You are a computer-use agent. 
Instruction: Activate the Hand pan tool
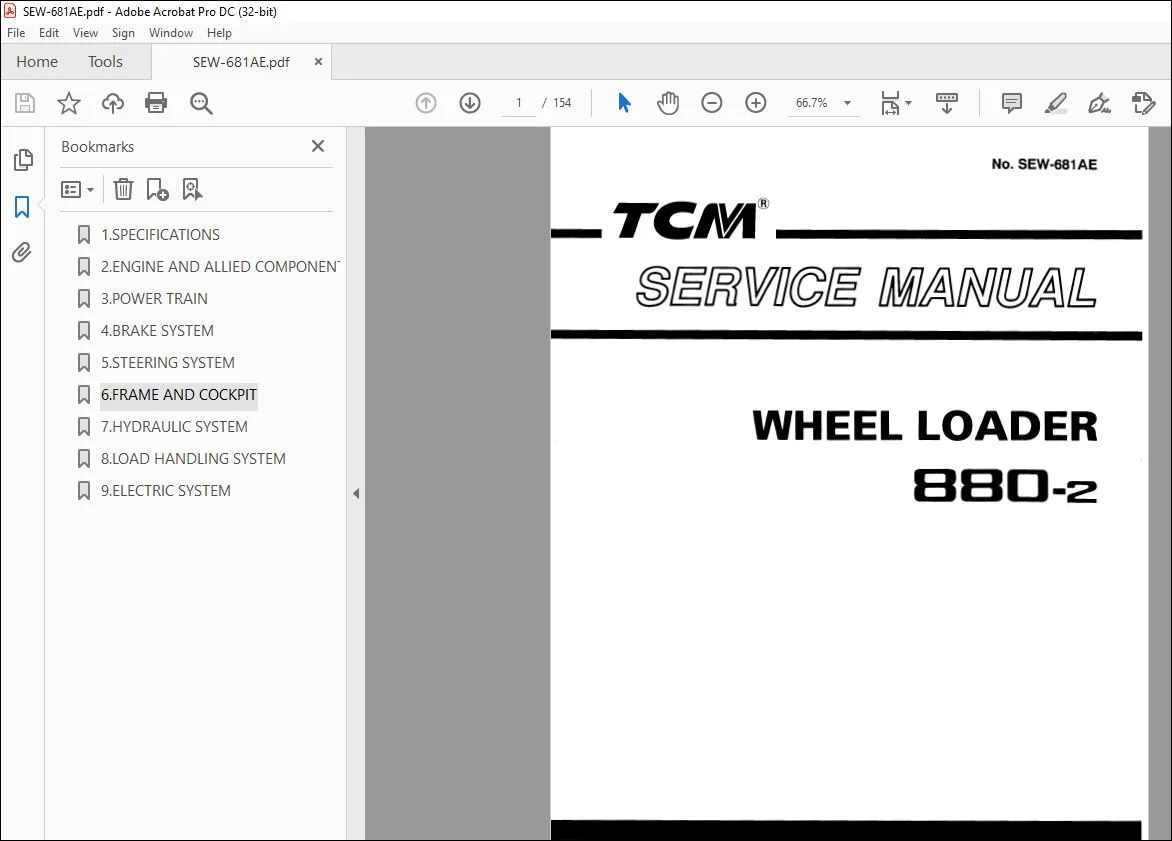[x=668, y=103]
